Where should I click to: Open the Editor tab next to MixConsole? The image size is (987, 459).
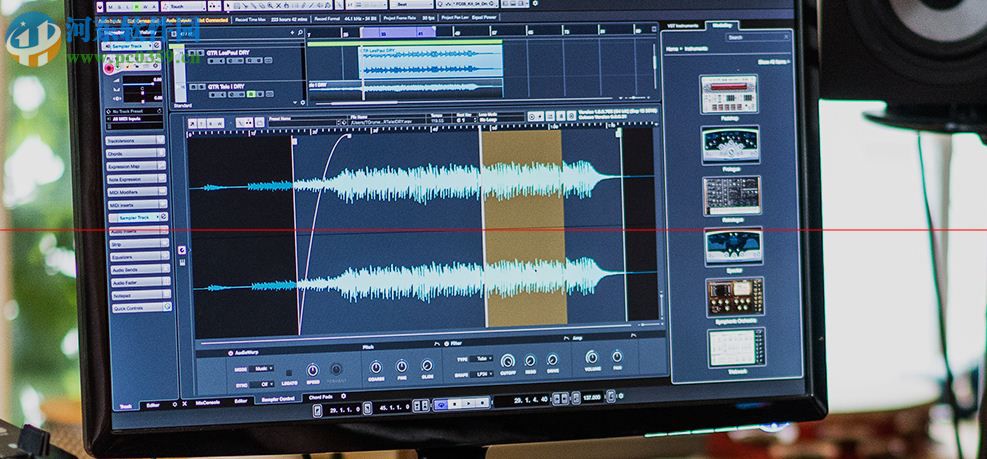pyautogui.click(x=240, y=401)
